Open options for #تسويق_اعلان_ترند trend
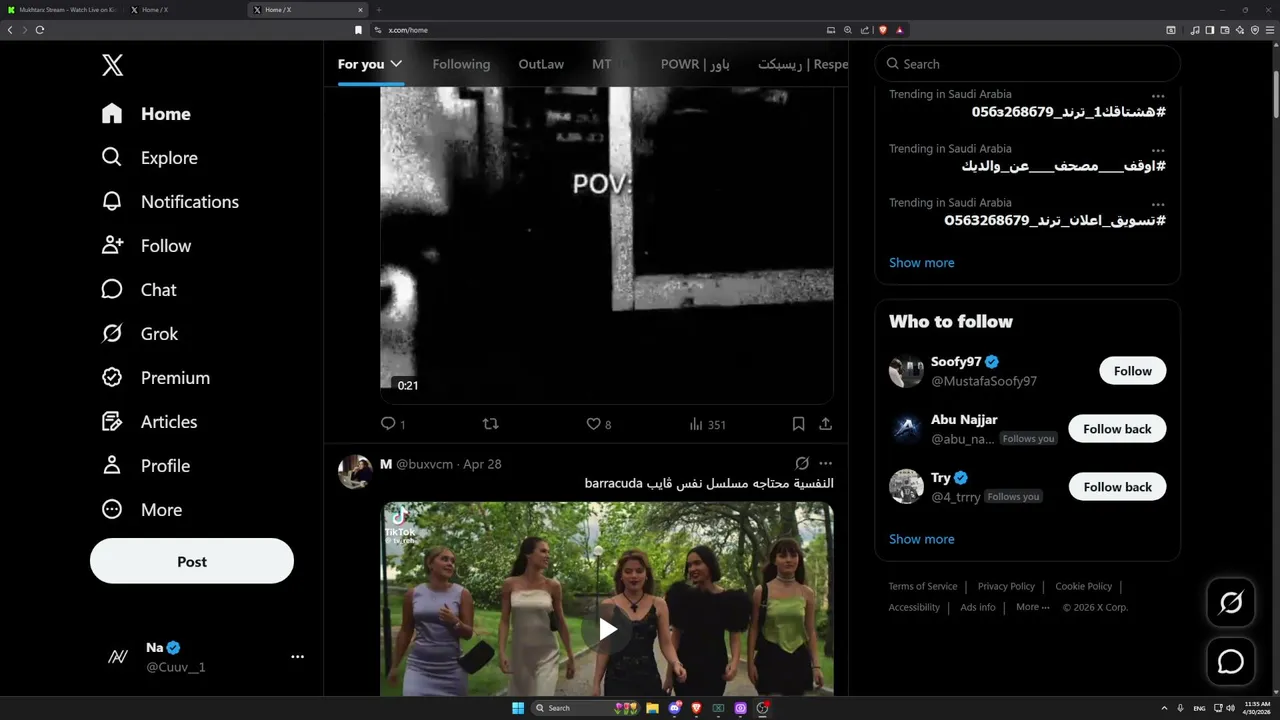Viewport: 1280px width, 720px height. coord(1158,204)
